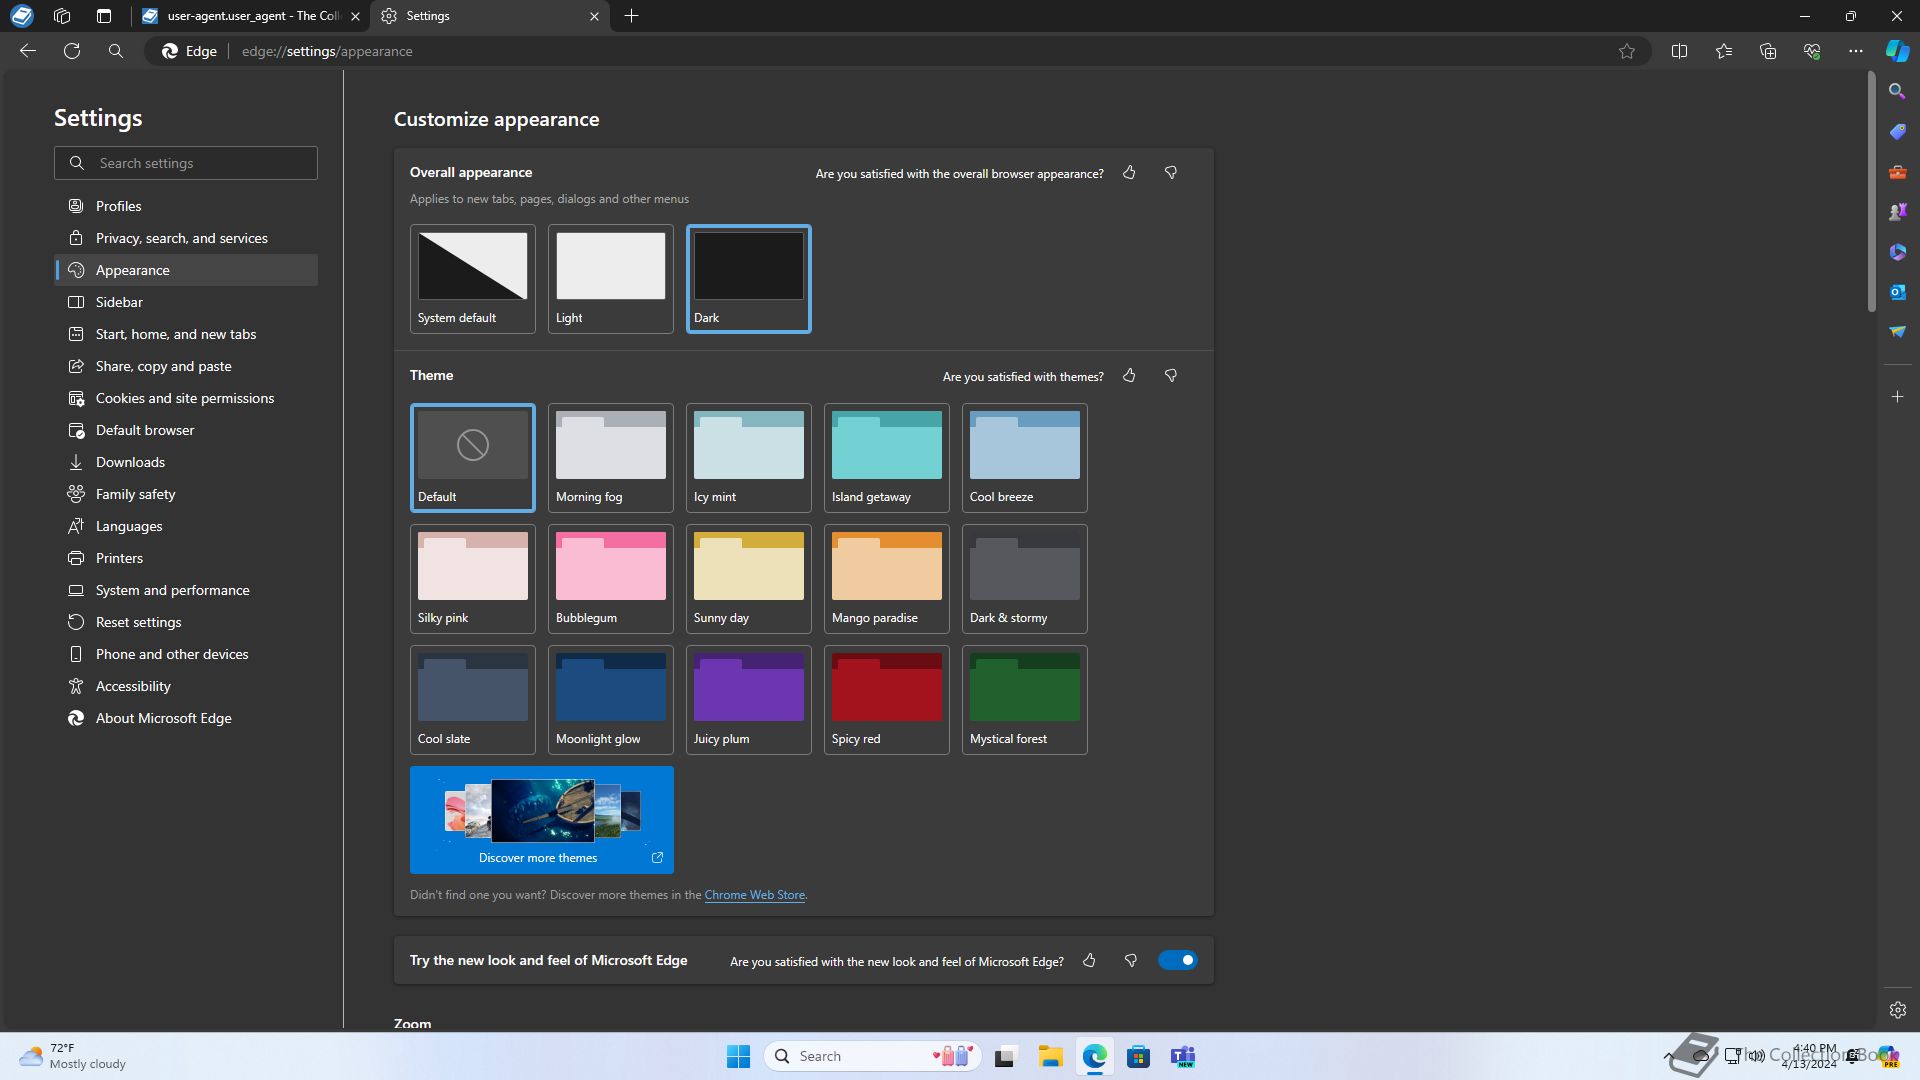Open the Chrome Web Store link
Viewport: 1920px width, 1080px height.
point(755,895)
